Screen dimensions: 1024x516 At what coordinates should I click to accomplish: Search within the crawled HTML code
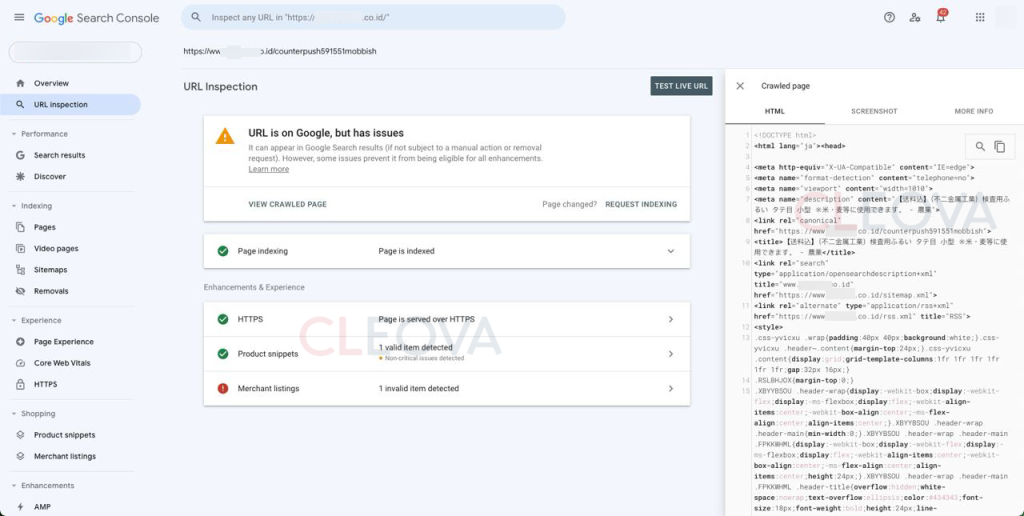click(980, 147)
